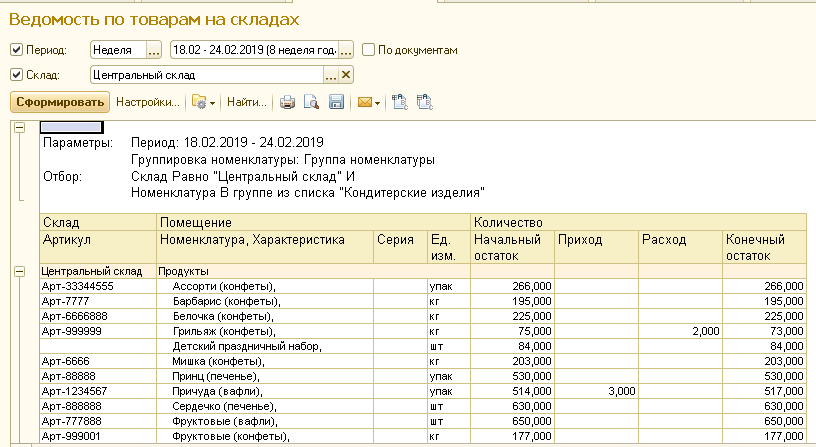Viewport: 816px width, 447px height.
Task: Select the Склад column header
Action: tap(98, 222)
